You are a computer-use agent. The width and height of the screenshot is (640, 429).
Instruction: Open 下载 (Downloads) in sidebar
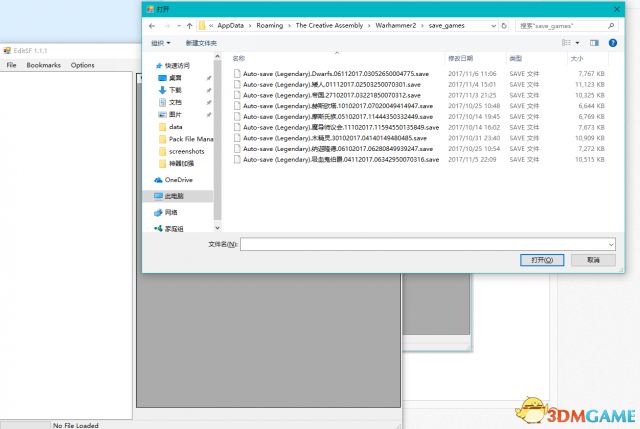175,90
